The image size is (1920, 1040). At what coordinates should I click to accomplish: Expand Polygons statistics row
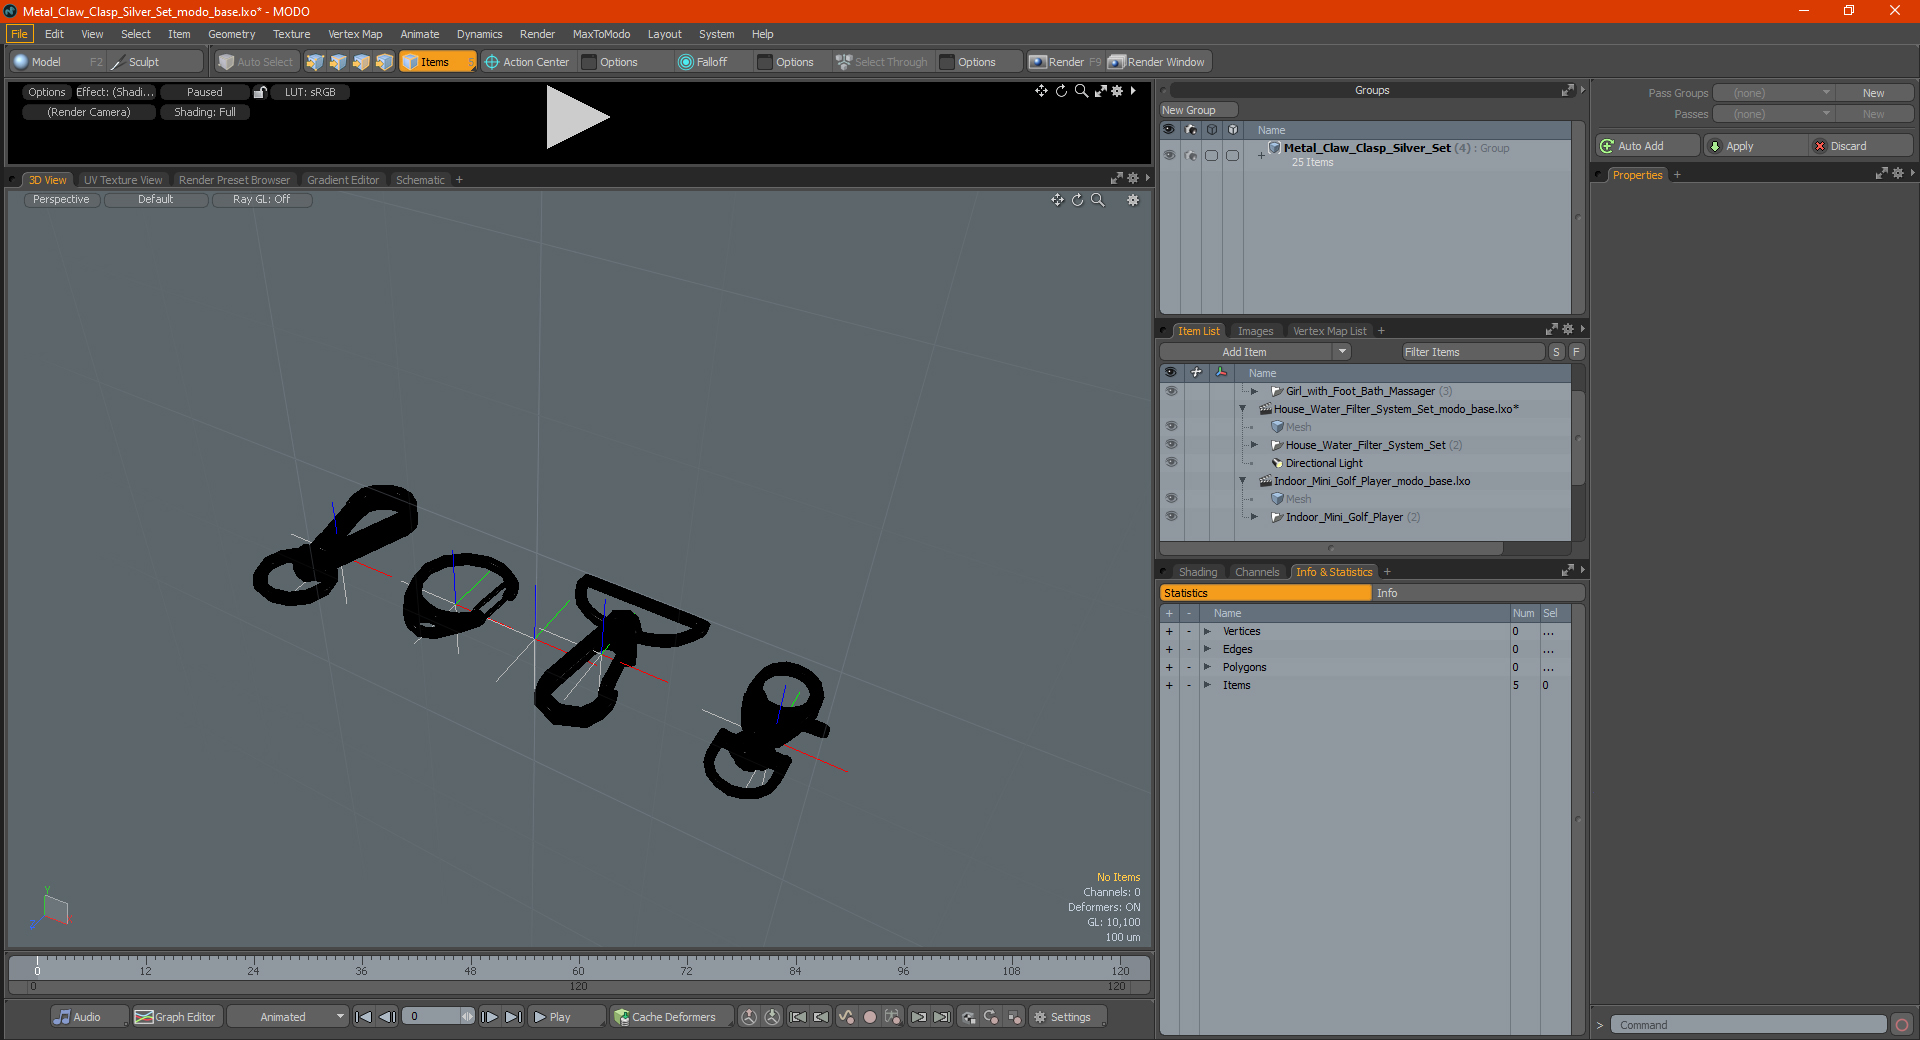point(1207,667)
